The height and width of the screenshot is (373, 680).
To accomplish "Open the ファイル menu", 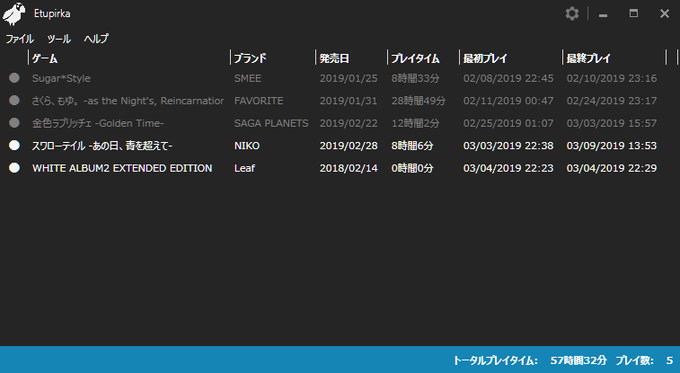I will click(x=20, y=39).
